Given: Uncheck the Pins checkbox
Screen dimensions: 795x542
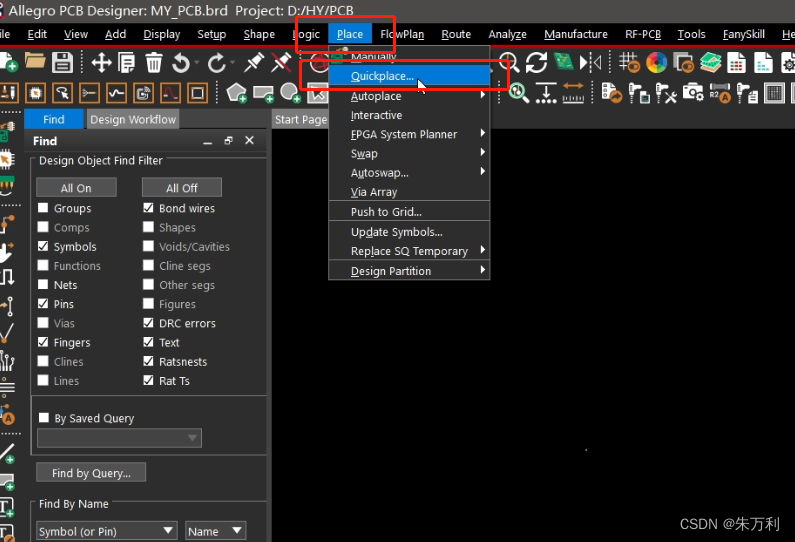Looking at the screenshot, I should (x=44, y=304).
